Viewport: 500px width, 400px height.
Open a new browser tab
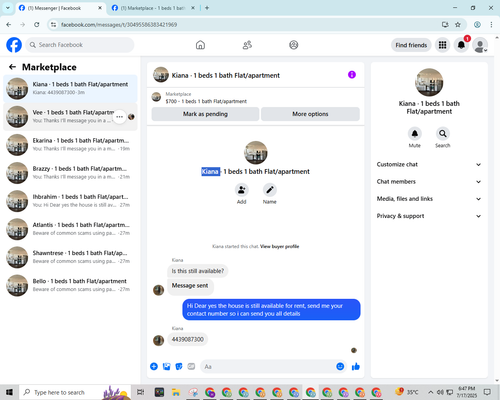coord(207,8)
